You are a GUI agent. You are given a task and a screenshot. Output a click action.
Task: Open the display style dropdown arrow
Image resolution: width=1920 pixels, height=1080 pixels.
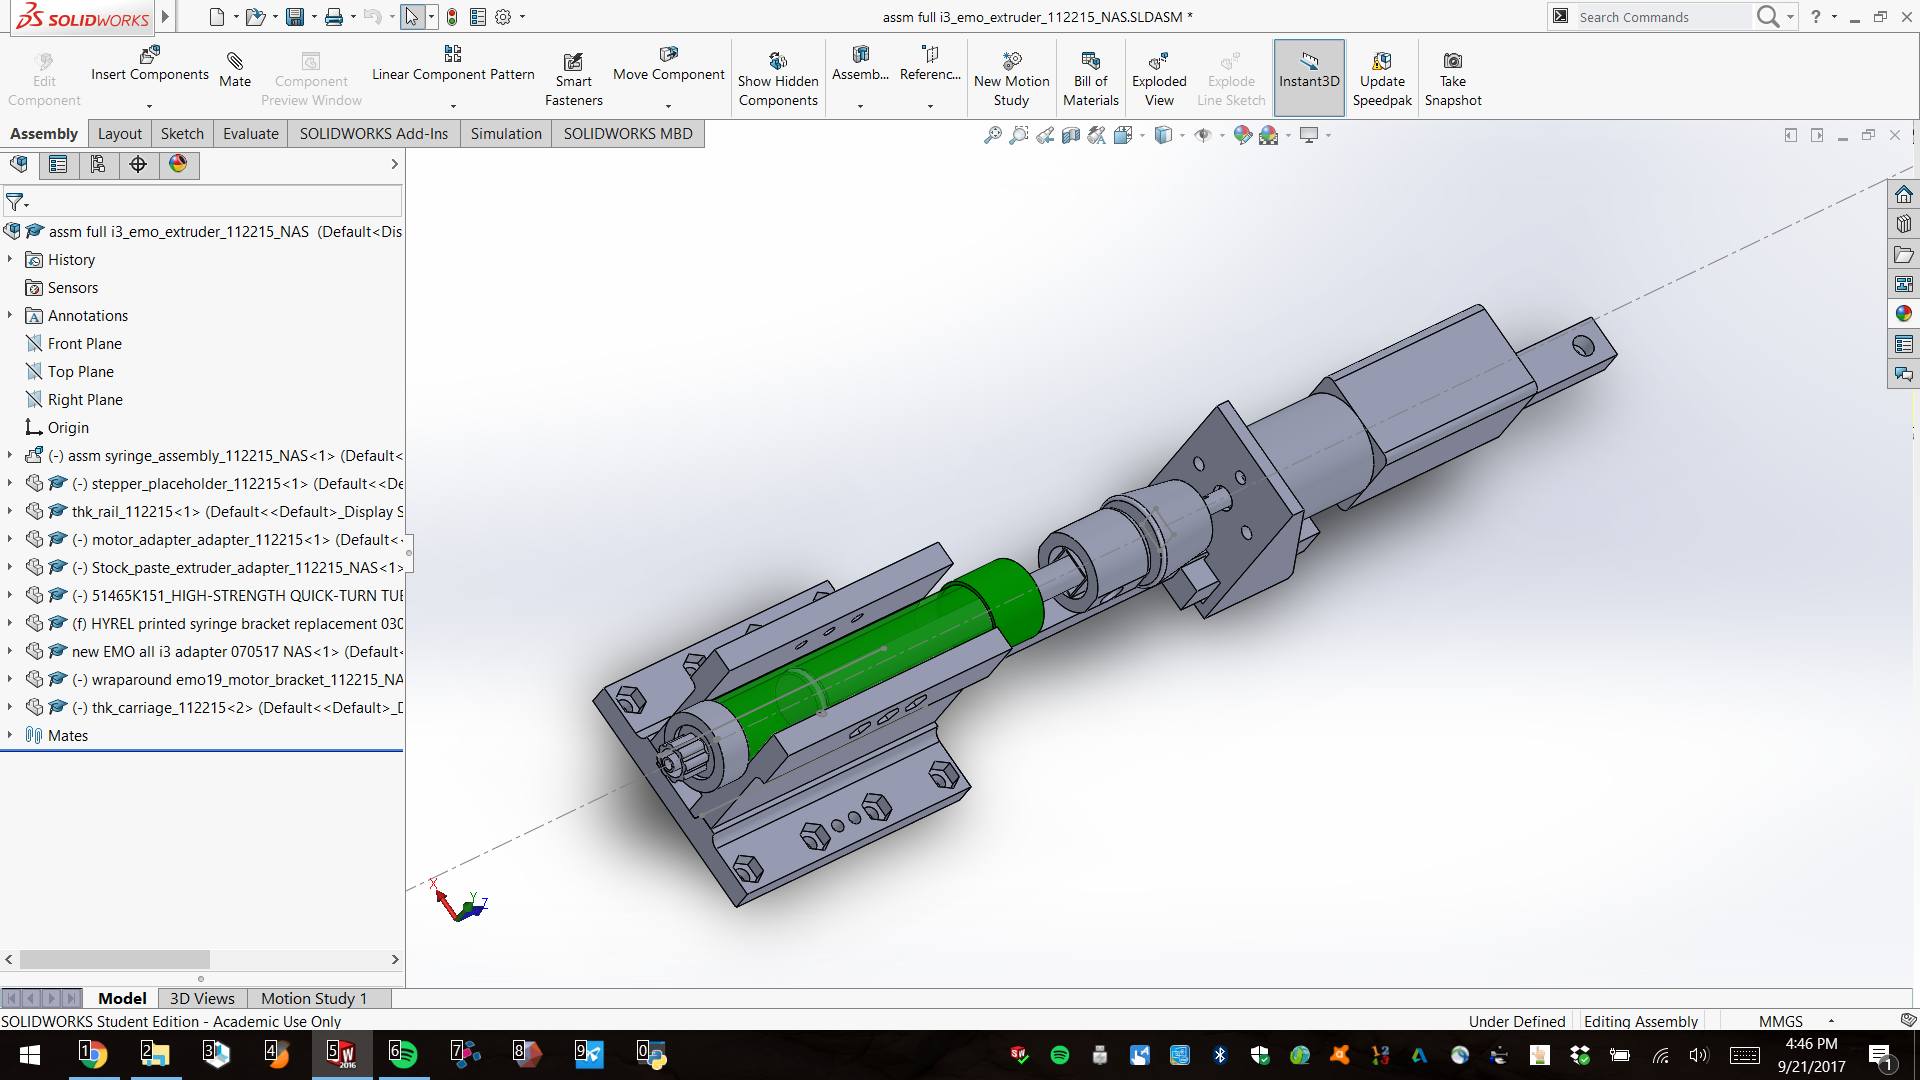coord(1182,135)
